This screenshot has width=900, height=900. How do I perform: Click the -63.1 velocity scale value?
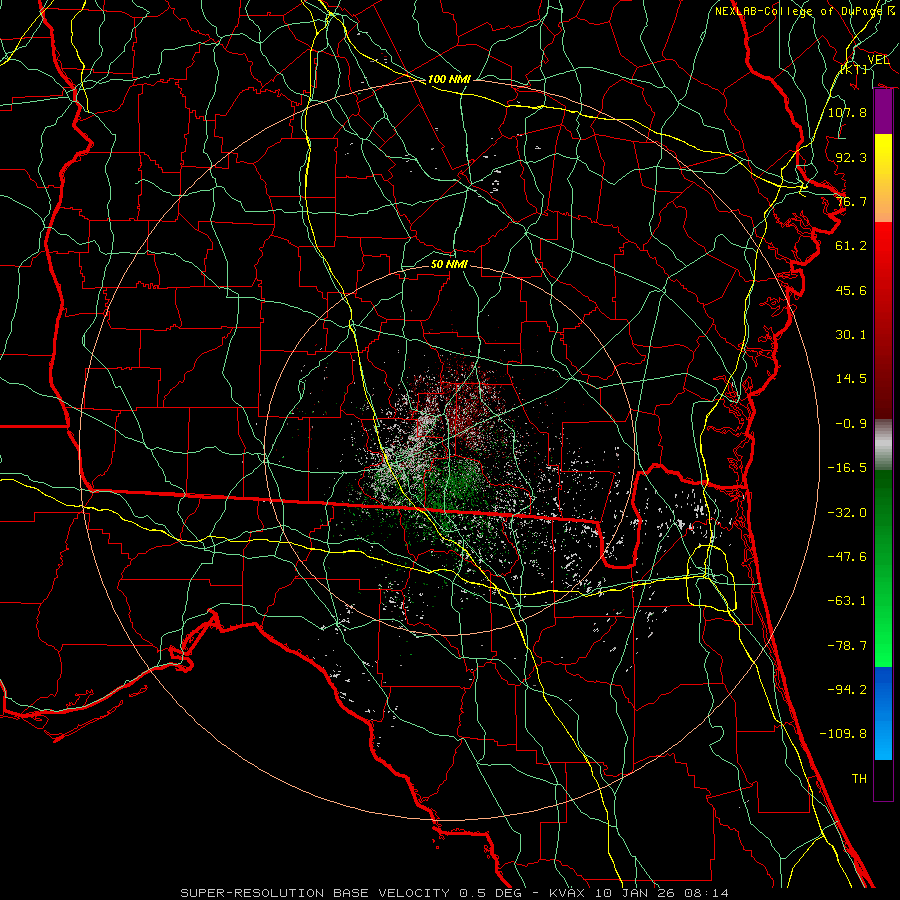(847, 601)
